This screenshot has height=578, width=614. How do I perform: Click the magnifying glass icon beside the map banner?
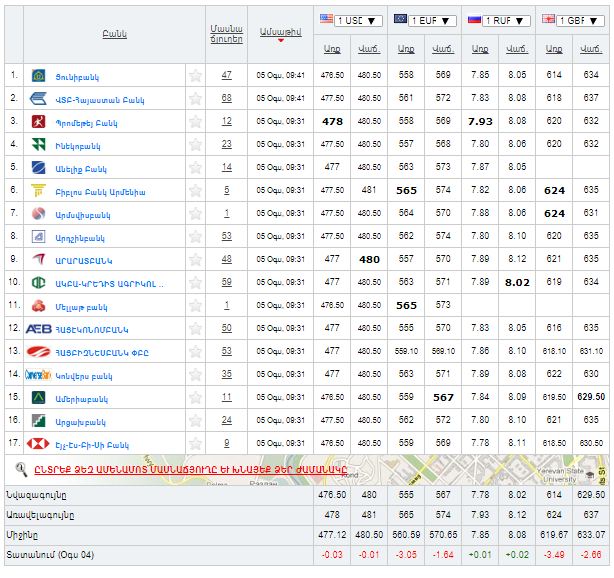pos(20,468)
